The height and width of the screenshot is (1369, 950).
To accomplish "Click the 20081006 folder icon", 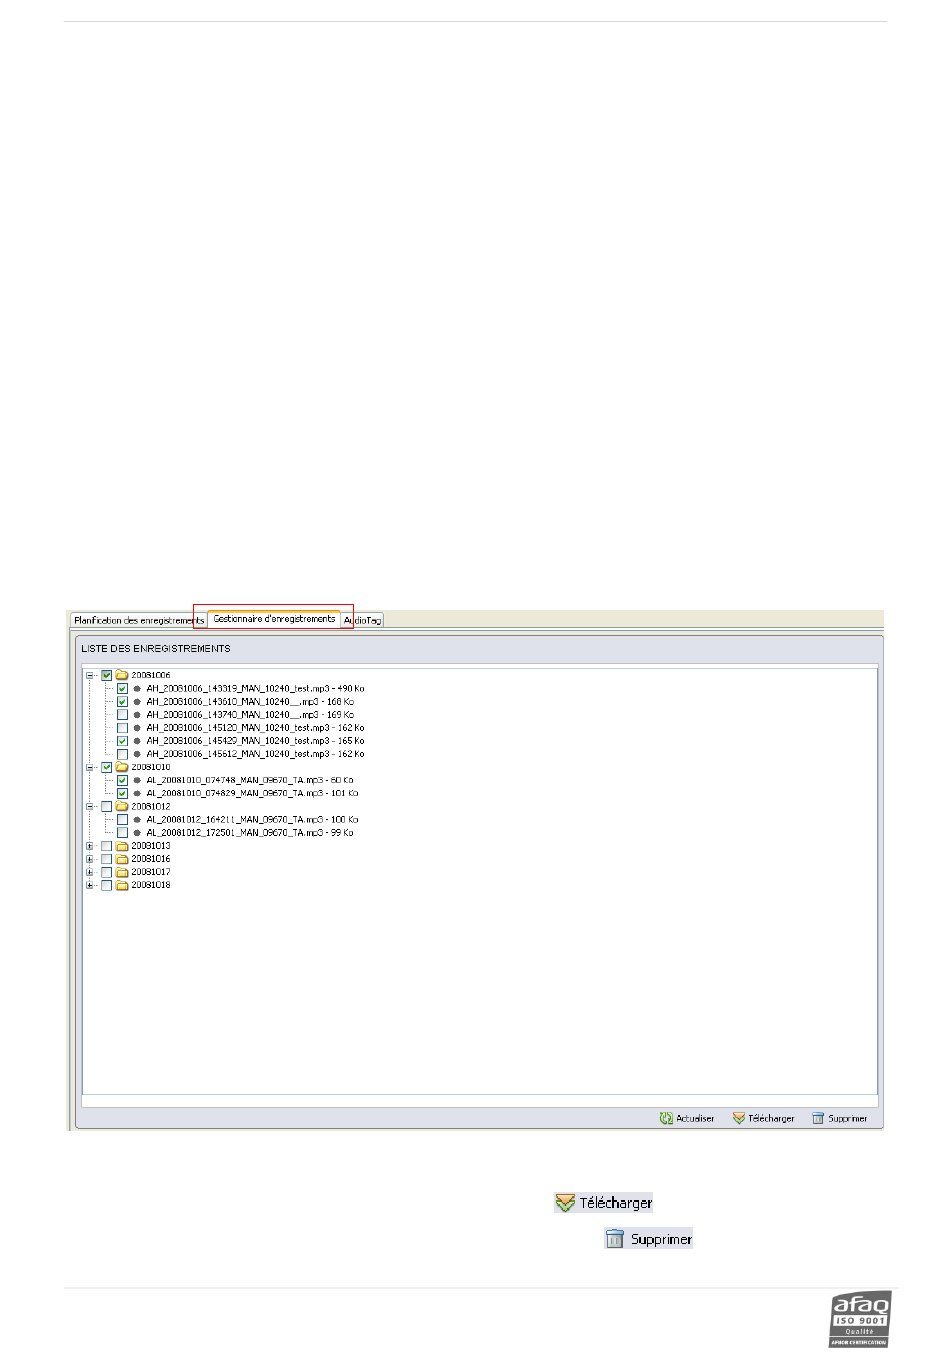I will tap(122, 675).
